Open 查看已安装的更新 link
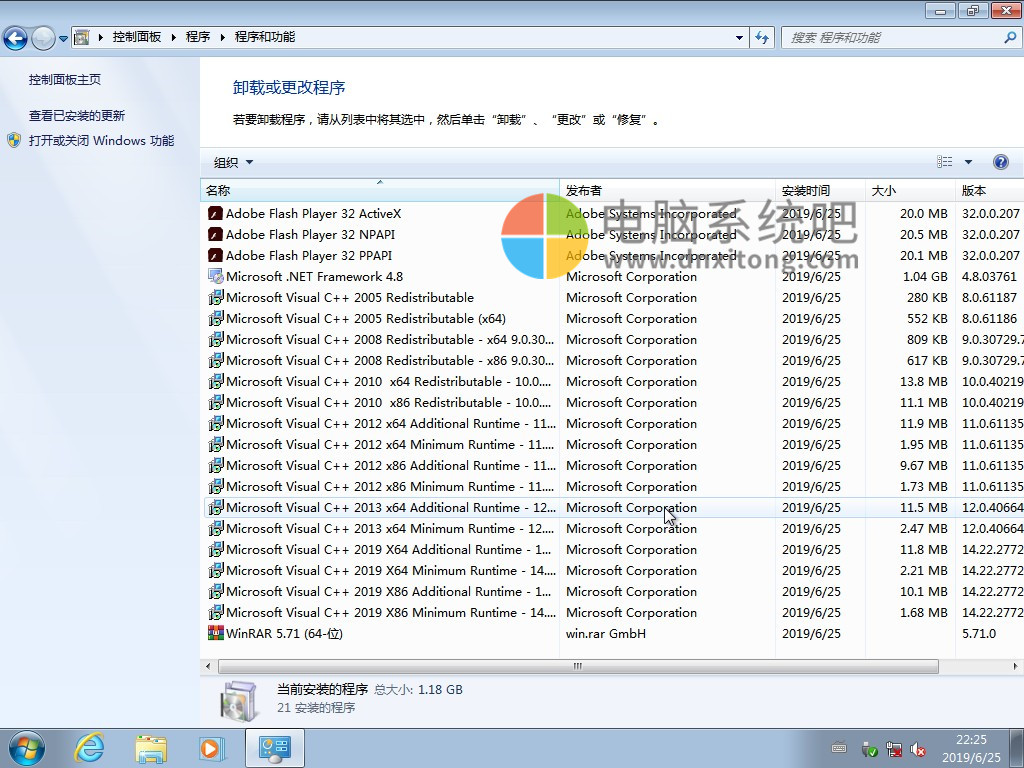This screenshot has height=768, width=1024. 76,116
